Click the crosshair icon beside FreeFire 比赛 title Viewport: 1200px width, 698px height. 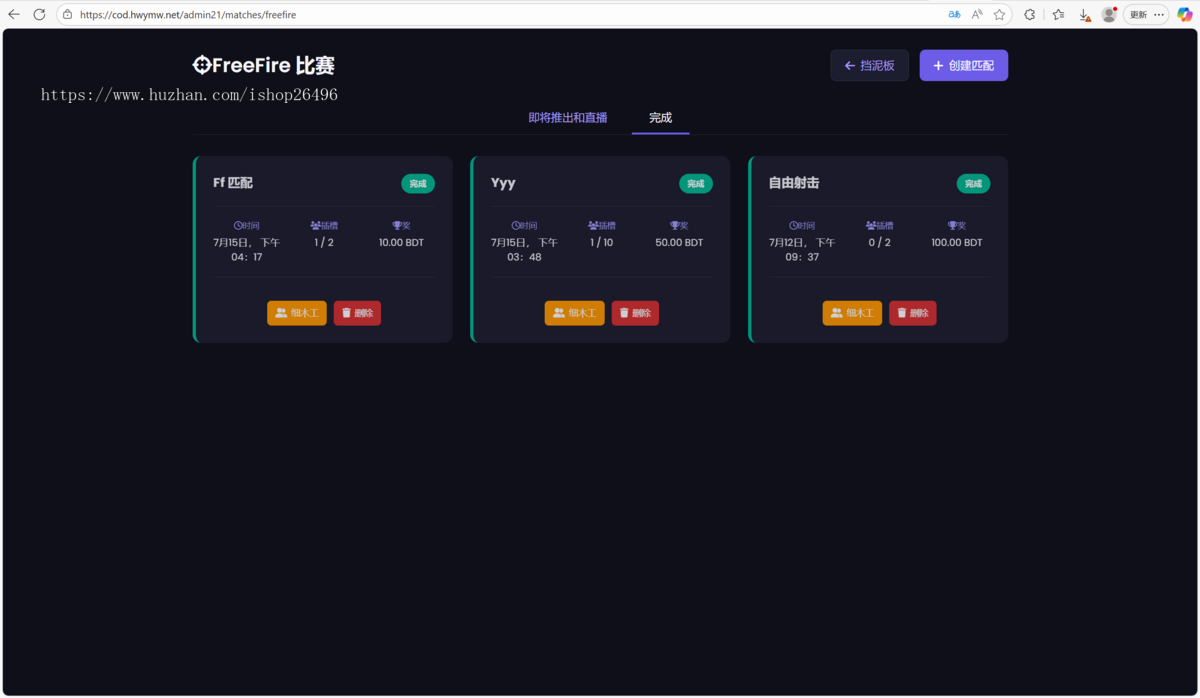[200, 64]
